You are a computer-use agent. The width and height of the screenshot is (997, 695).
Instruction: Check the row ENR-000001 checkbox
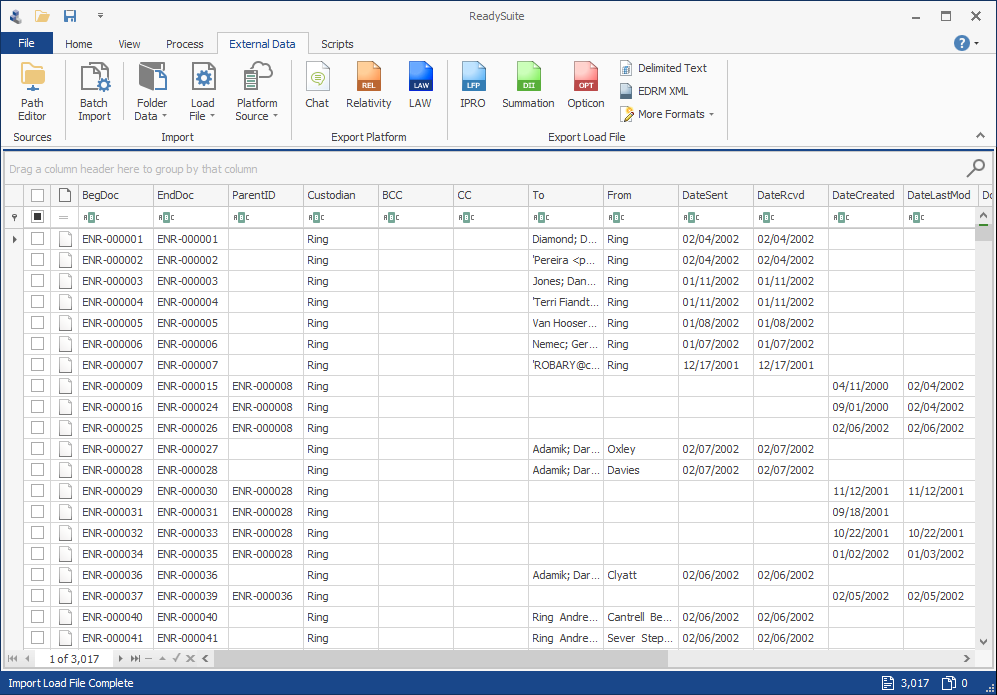(38, 239)
